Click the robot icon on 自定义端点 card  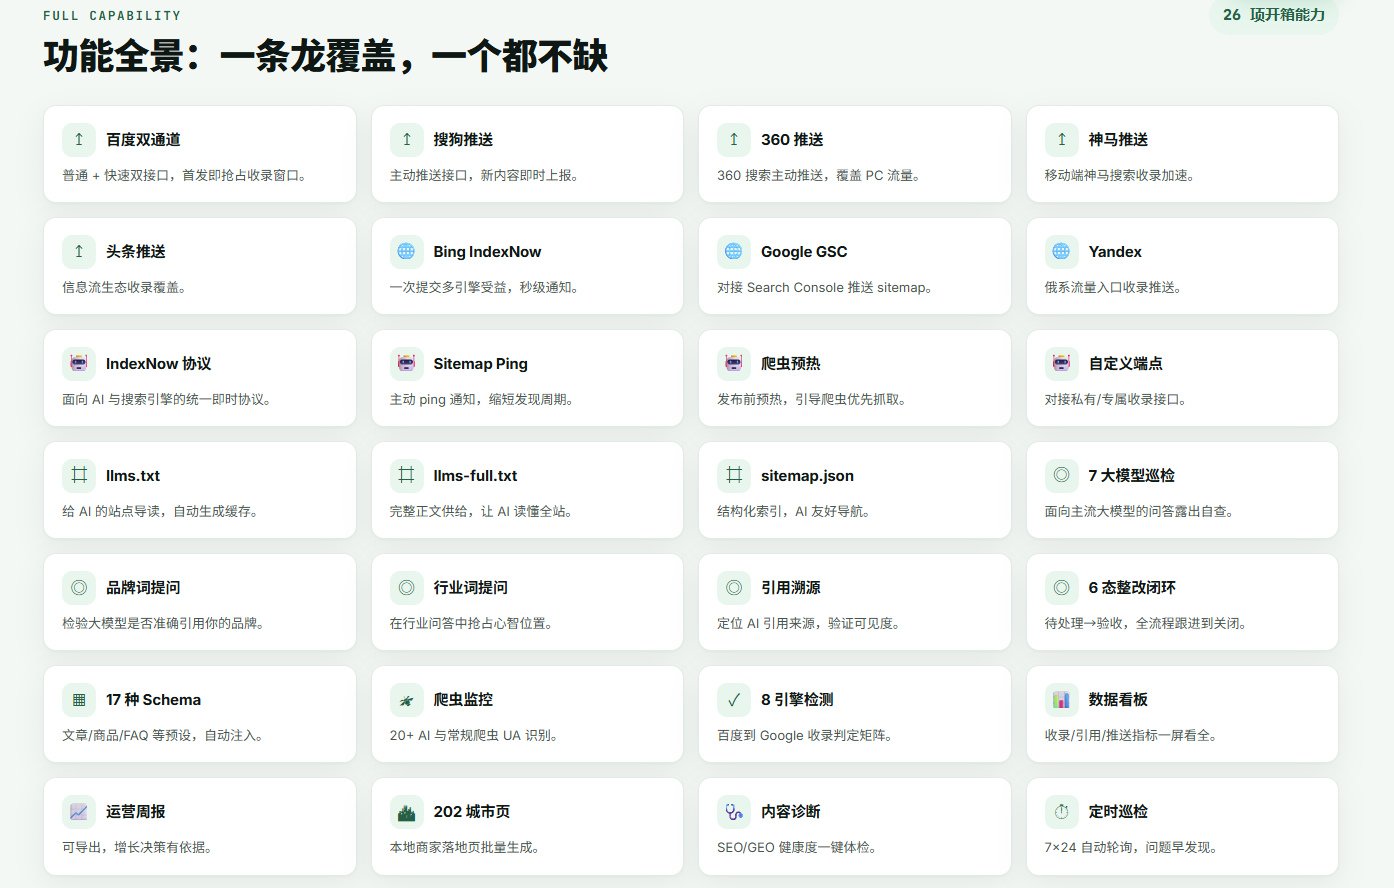[x=1061, y=364]
